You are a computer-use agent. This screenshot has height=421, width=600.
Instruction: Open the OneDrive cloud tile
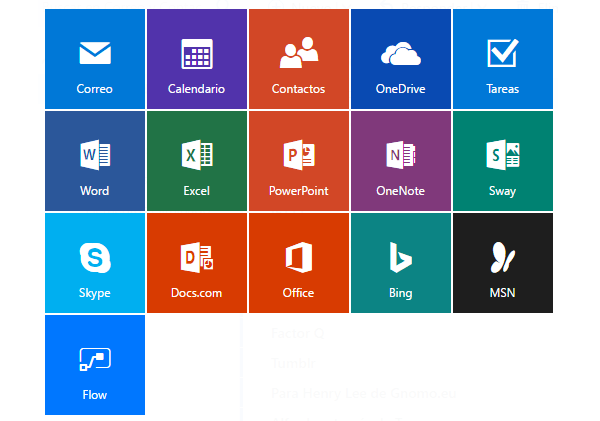point(401,59)
